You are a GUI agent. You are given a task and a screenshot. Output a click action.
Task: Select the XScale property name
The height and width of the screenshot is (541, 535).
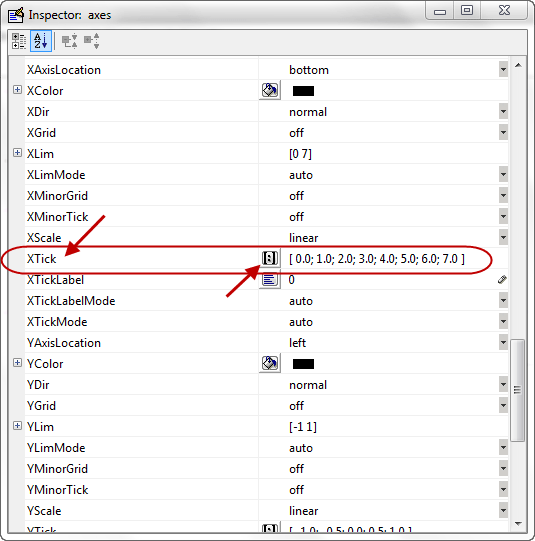[44, 237]
